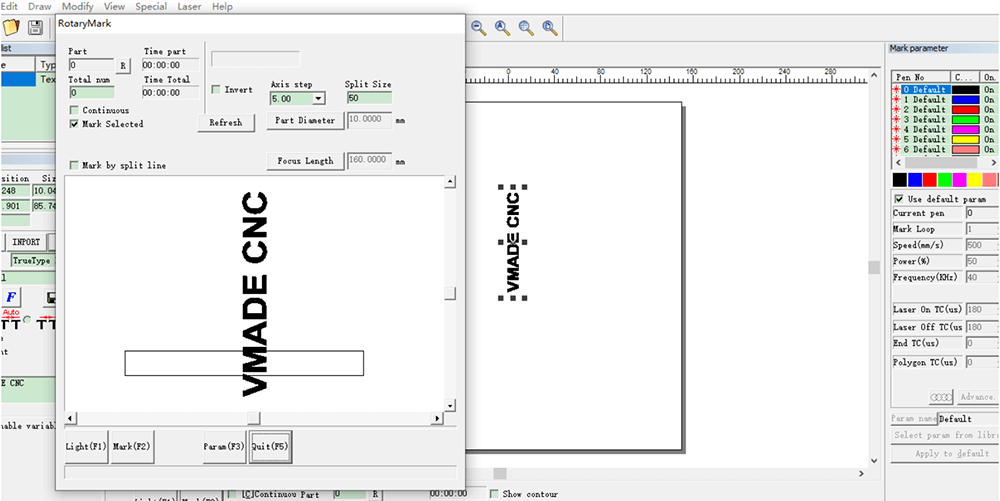This screenshot has width=1000, height=501.
Task: Click the preview horizontal scrollbar thumb
Action: 254,418
